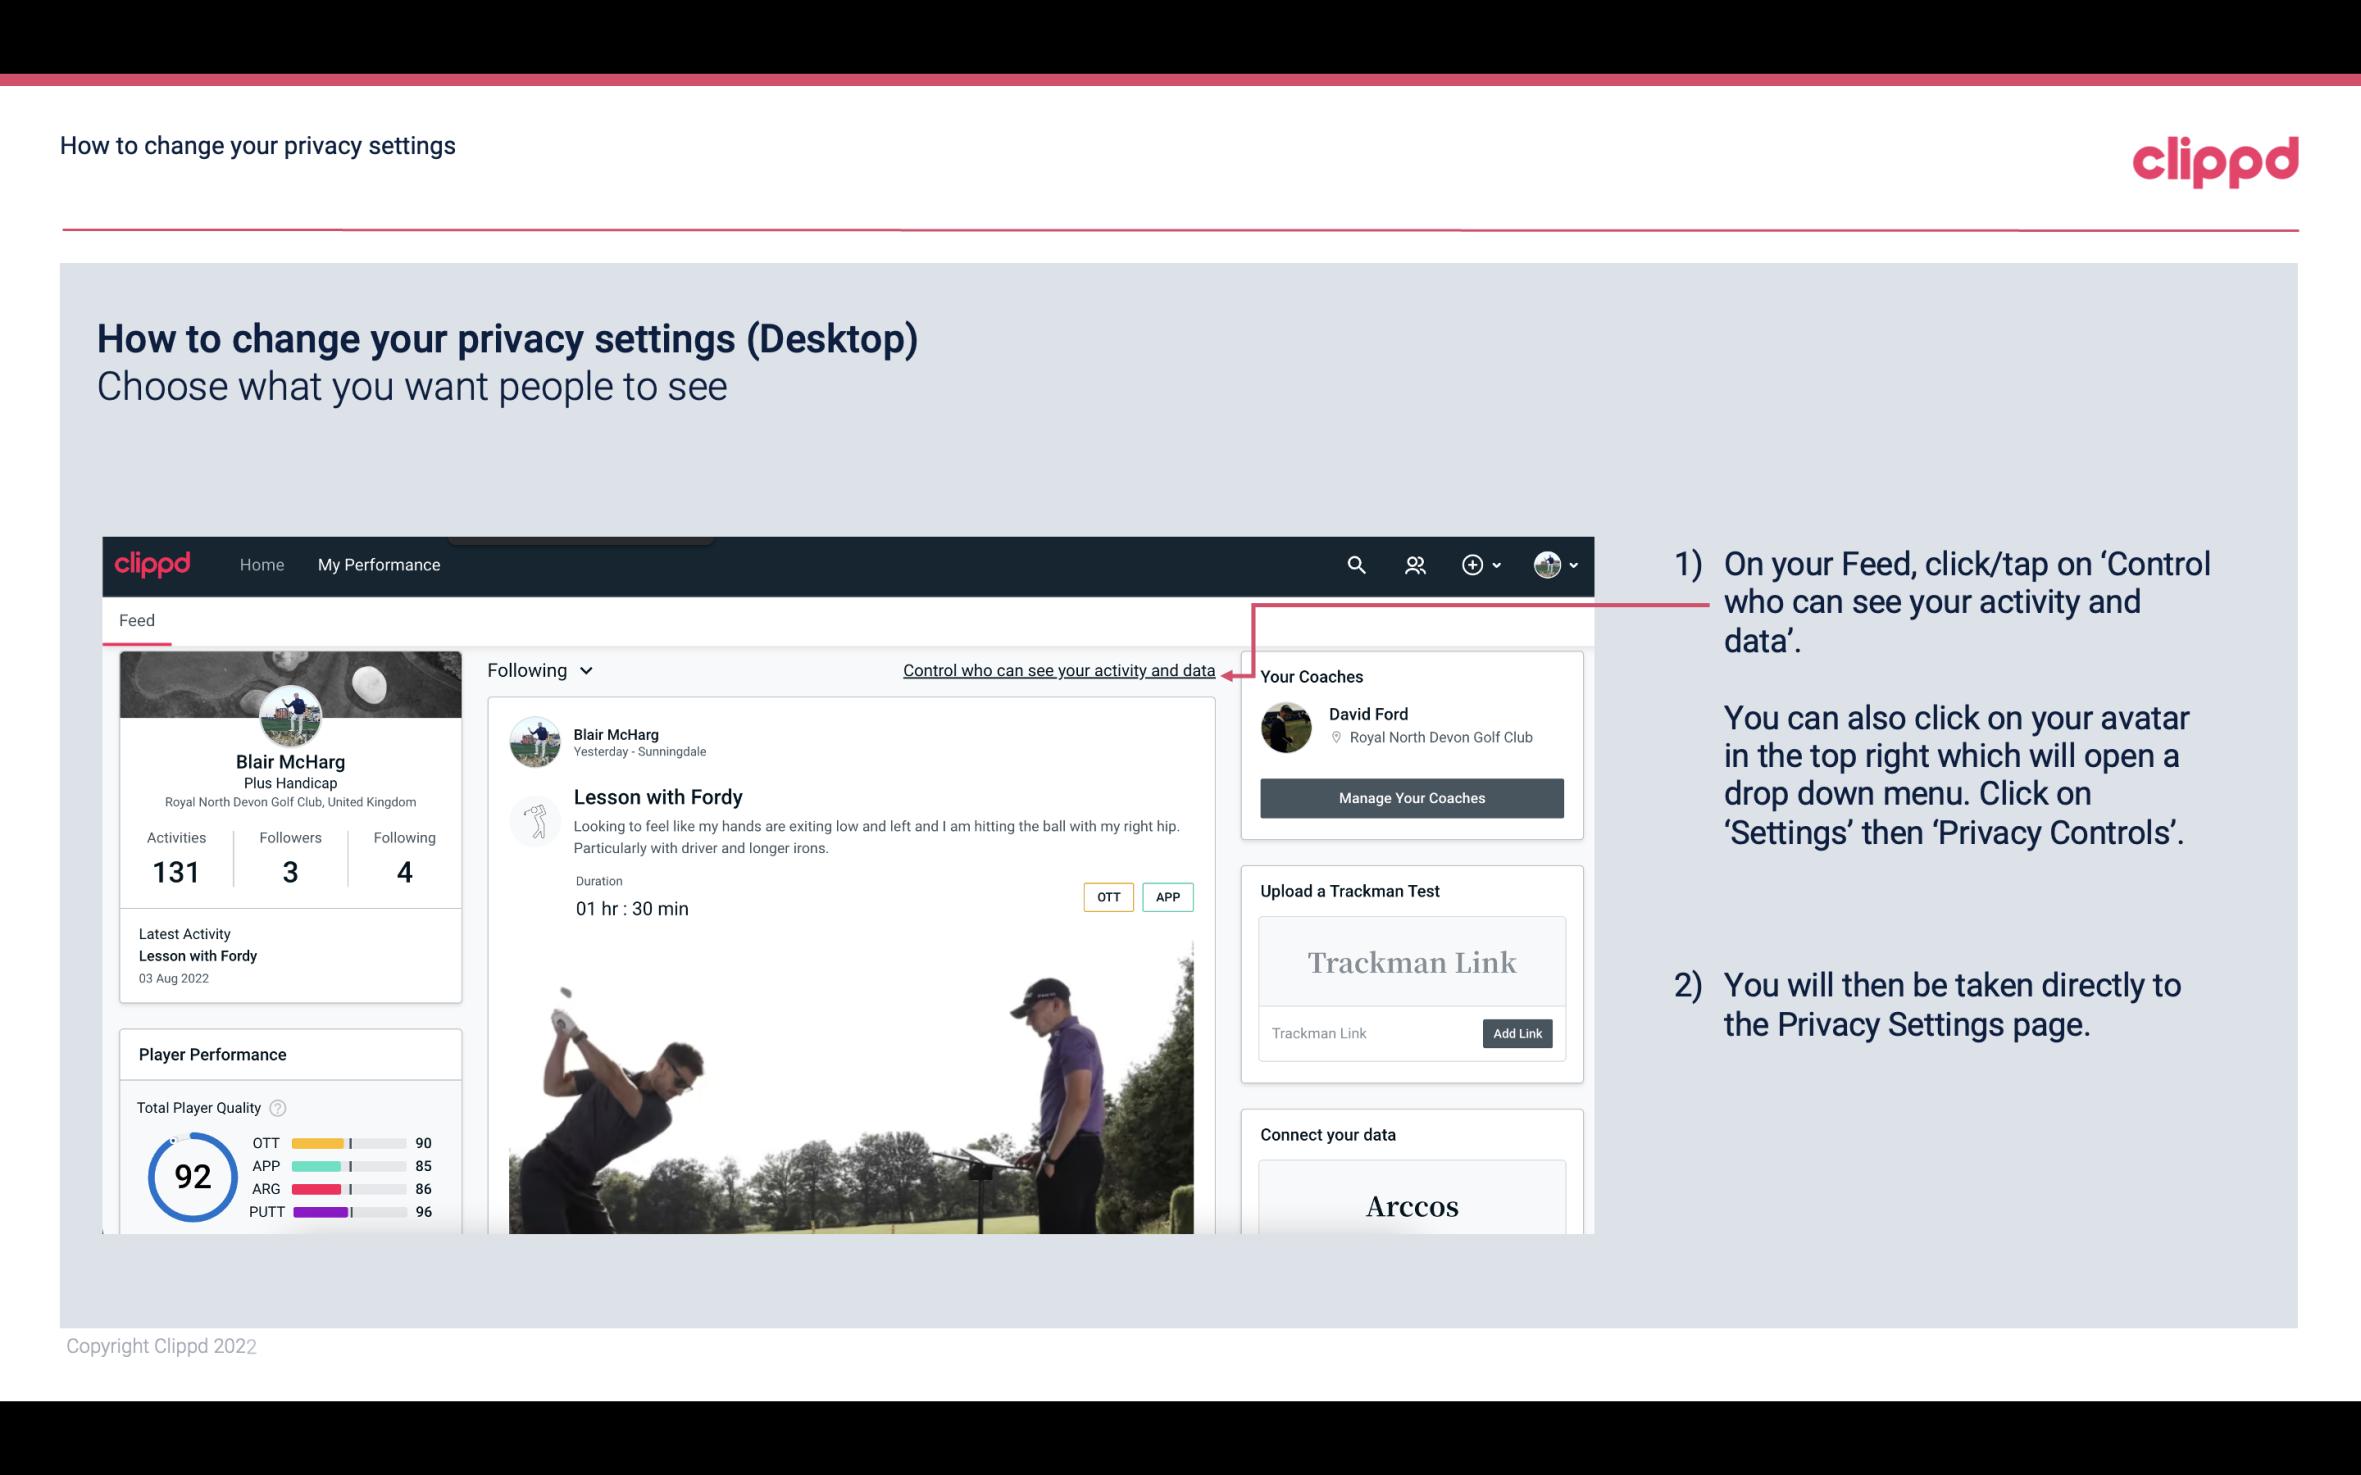The height and width of the screenshot is (1475, 2361).
Task: Click the OTT performance tag icon
Action: [x=1107, y=896]
